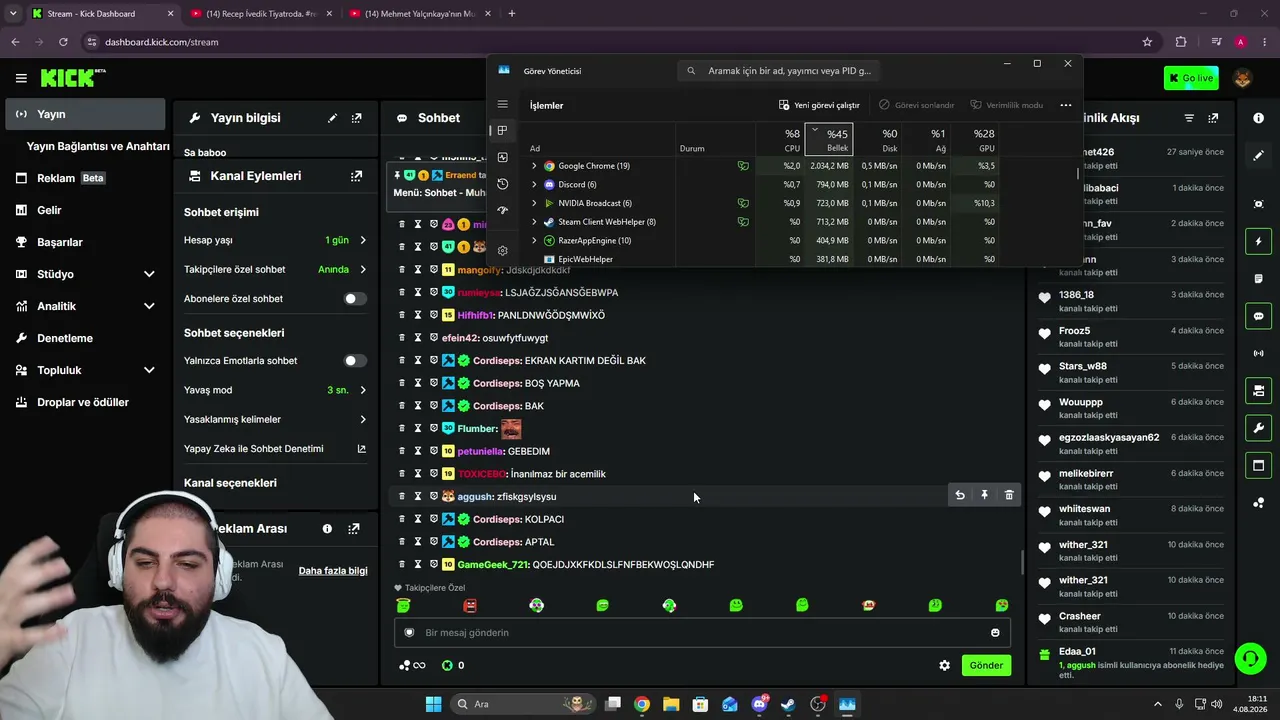1280x720 pixels.
Task: Click Chrome extensions puzzle icon
Action: point(1181,42)
